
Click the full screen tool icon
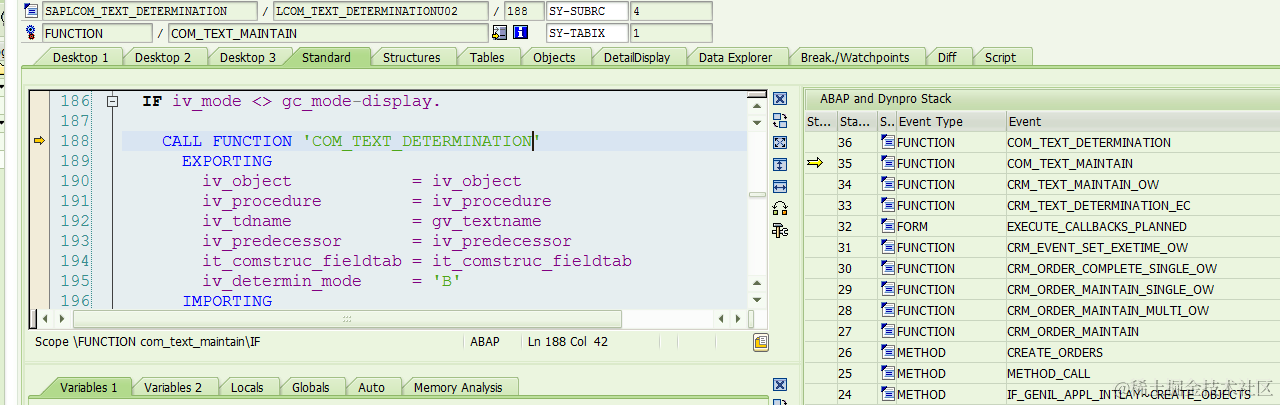pyautogui.click(x=780, y=143)
